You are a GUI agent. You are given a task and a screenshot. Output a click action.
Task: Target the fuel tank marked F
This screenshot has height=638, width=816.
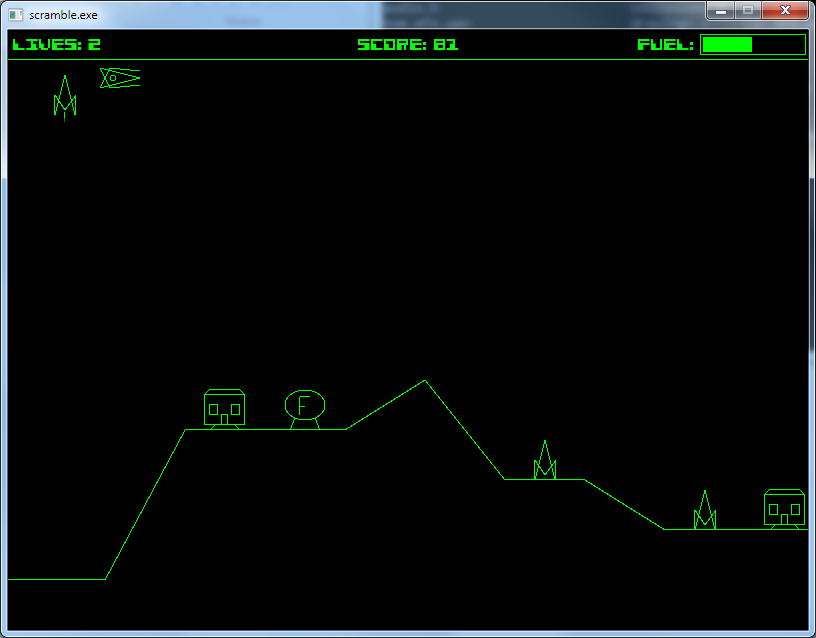(305, 405)
